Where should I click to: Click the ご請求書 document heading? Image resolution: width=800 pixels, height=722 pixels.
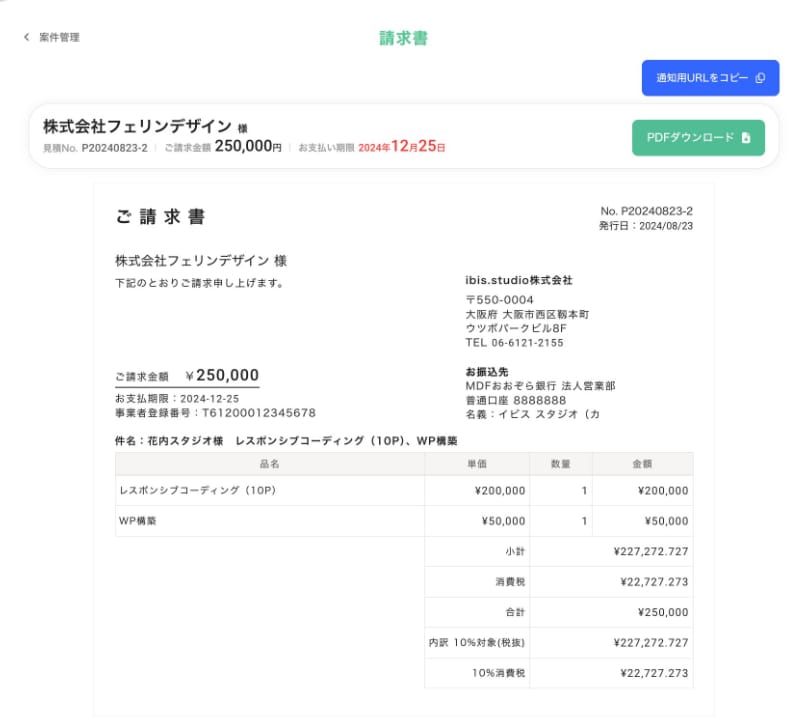coord(160,217)
